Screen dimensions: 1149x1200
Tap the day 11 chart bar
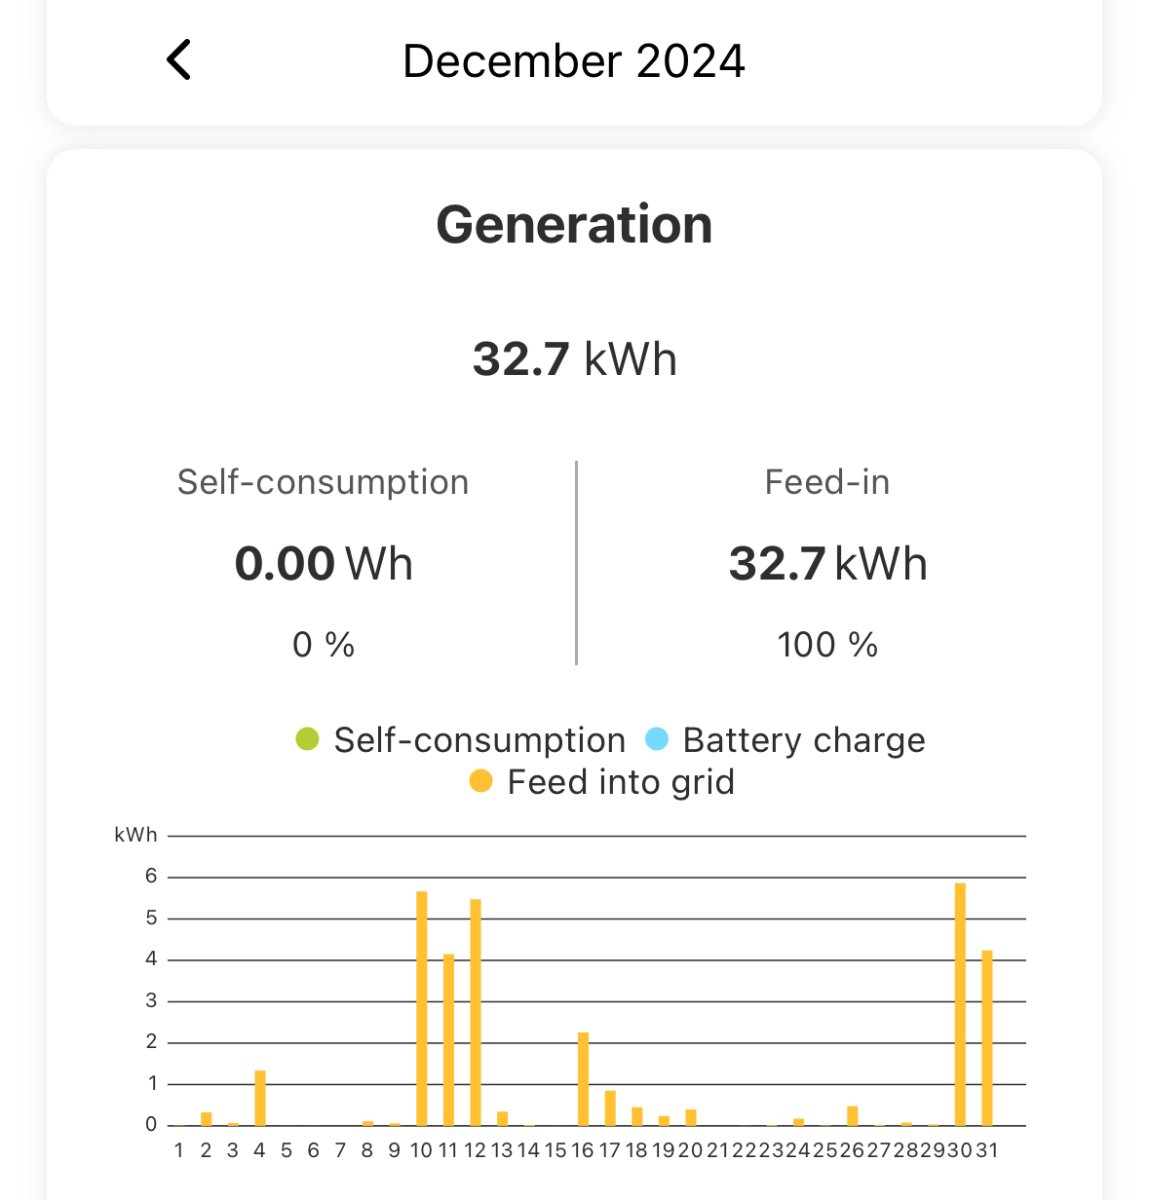coord(449,1040)
